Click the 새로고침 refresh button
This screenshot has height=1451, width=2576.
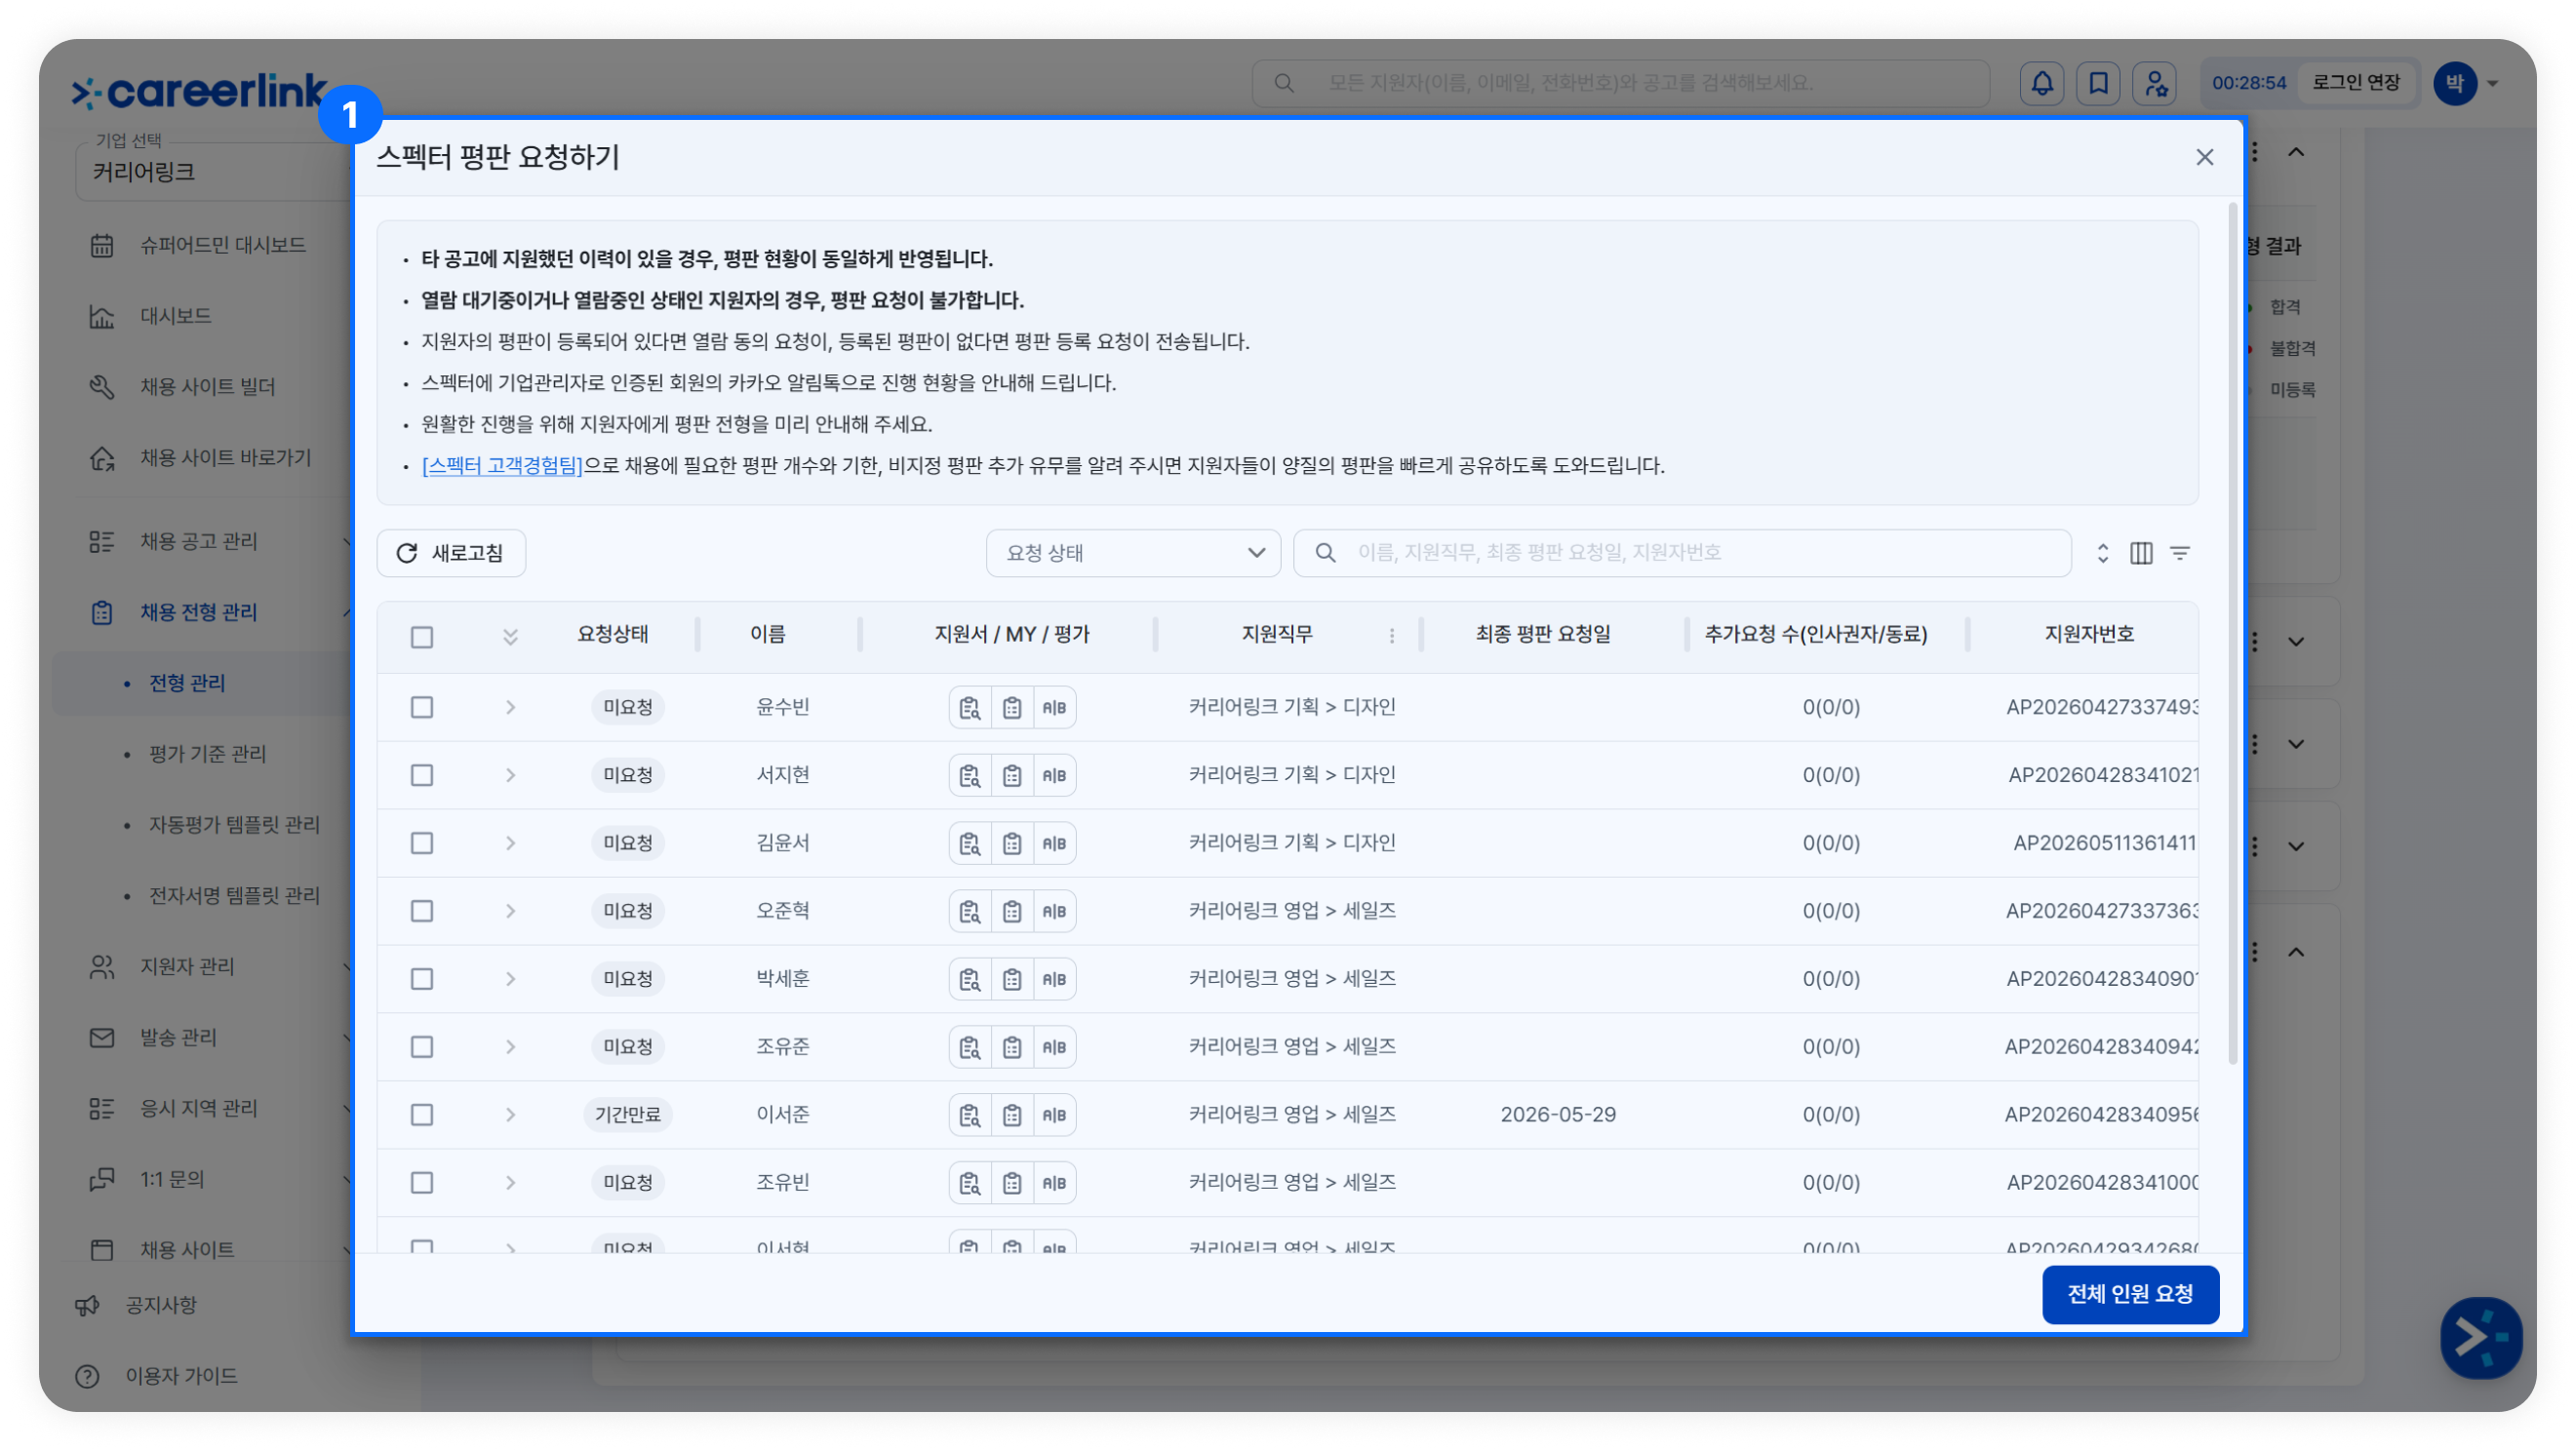point(451,553)
